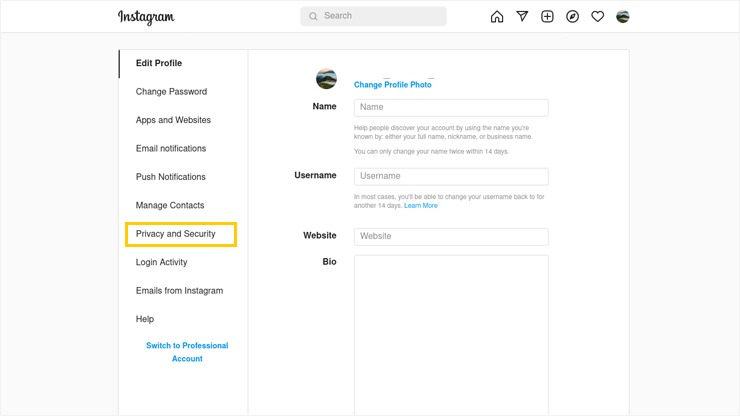Open Explore compass icon

572,17
